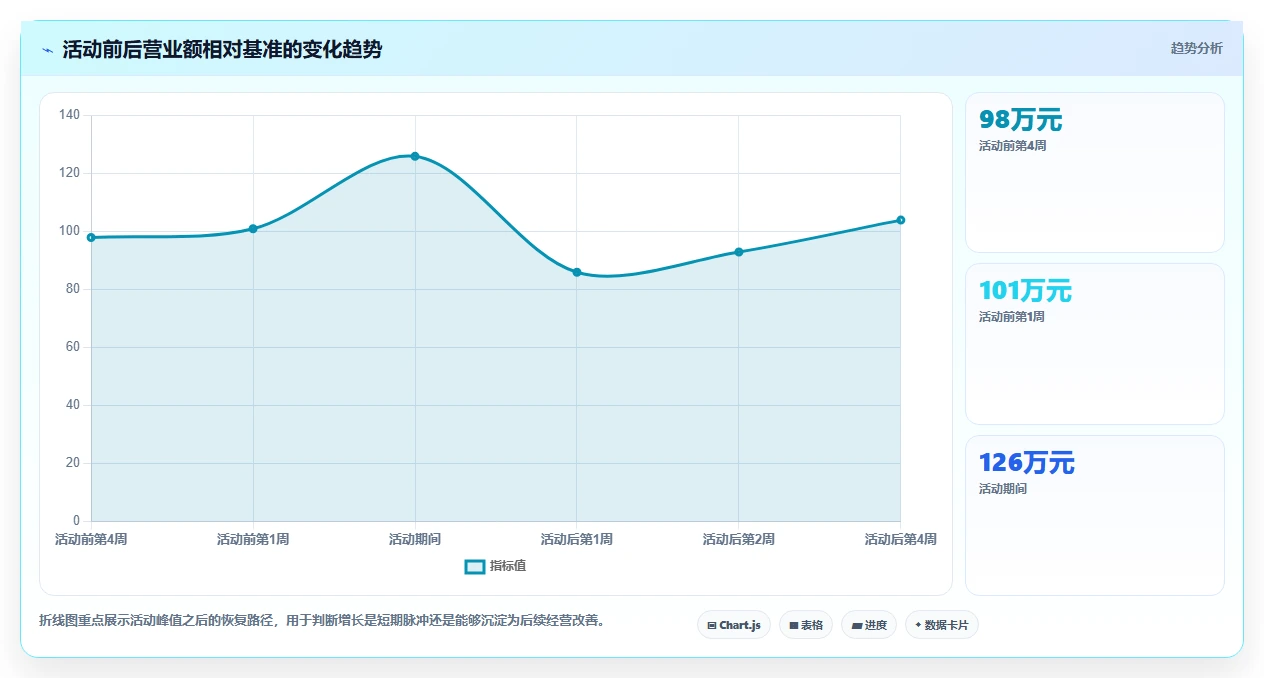Click the y-axis value 40

pyautogui.click(x=72, y=405)
